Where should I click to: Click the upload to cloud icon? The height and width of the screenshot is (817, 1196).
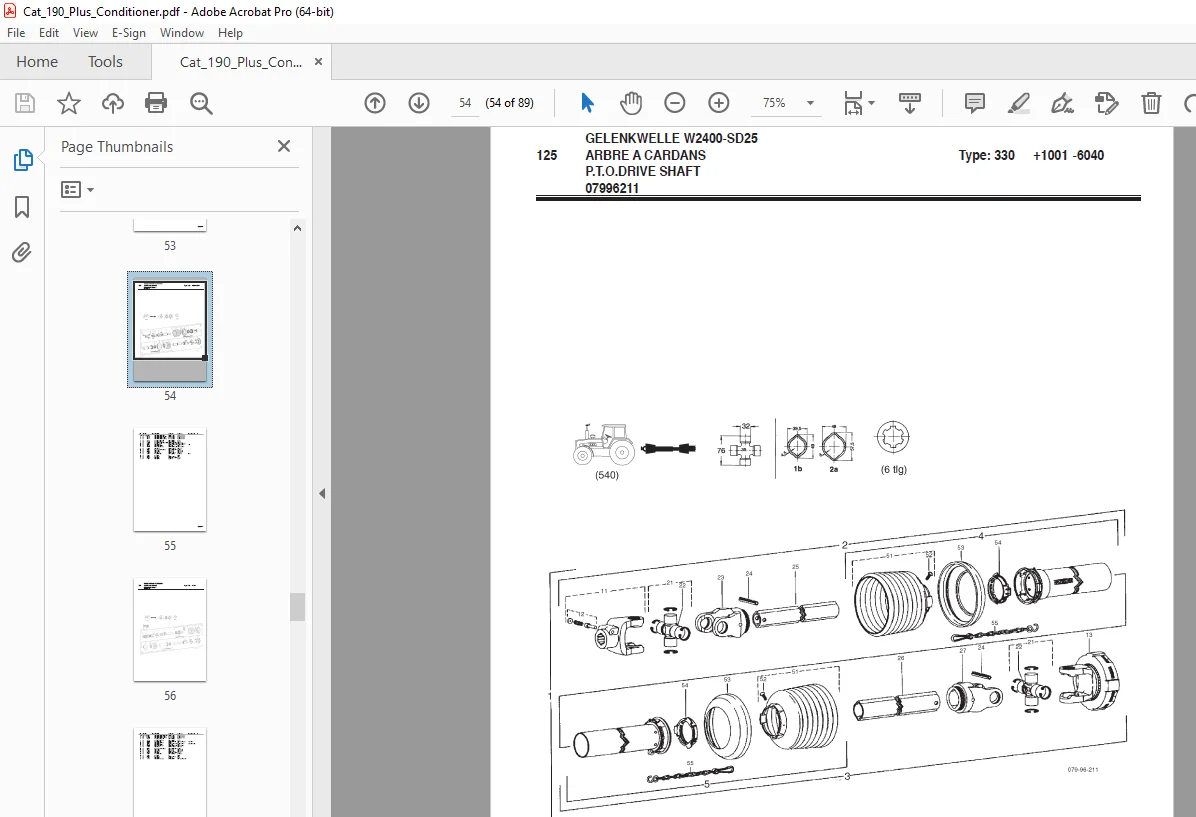coord(113,103)
